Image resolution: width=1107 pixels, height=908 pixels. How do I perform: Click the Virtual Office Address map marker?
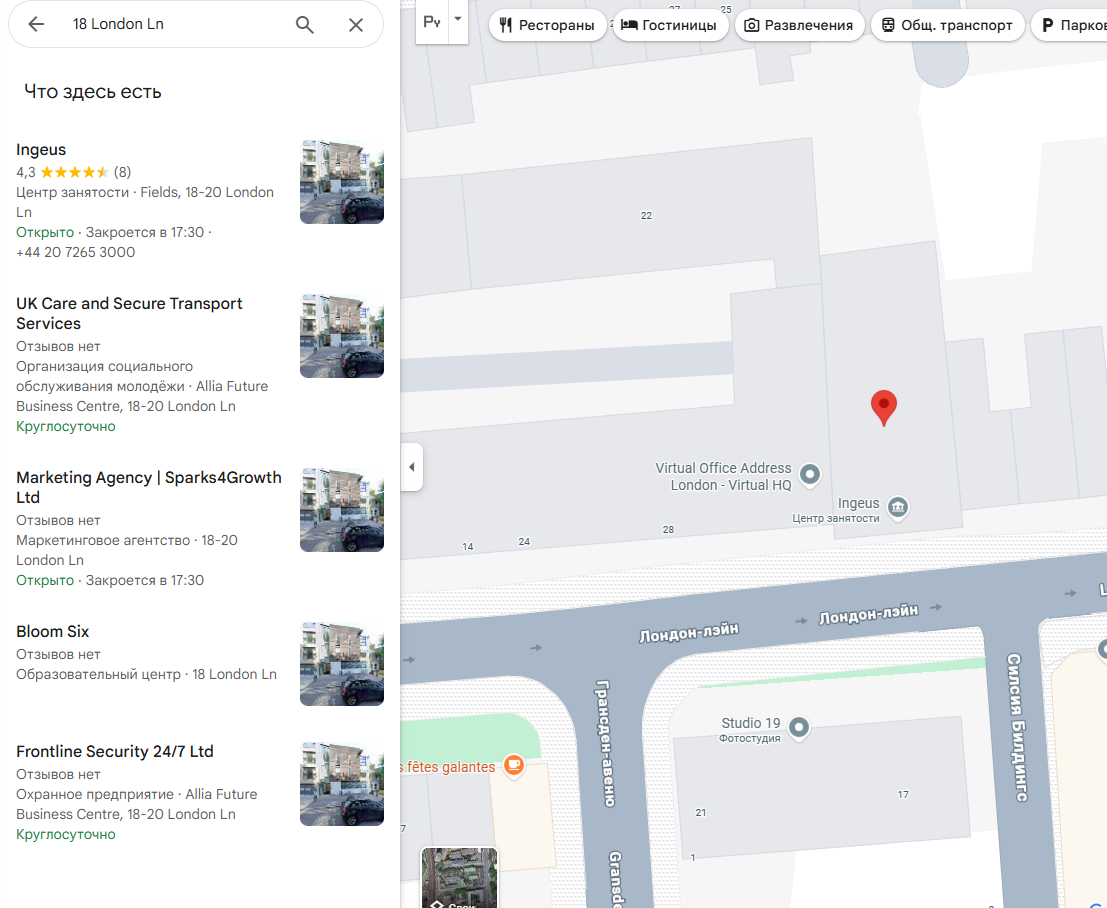click(x=810, y=474)
